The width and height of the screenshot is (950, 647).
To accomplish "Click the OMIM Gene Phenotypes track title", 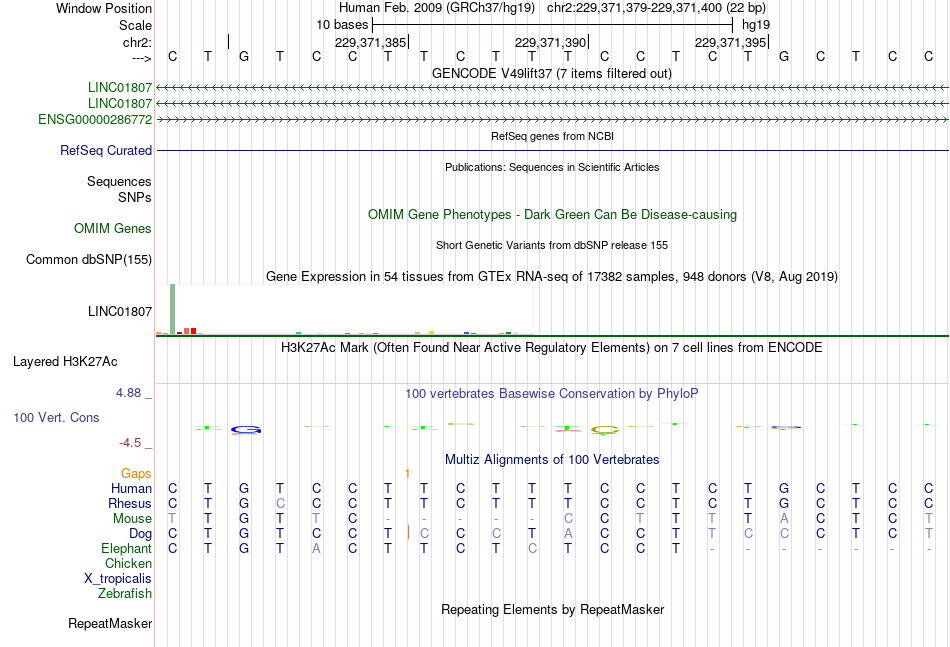I will pos(553,215).
